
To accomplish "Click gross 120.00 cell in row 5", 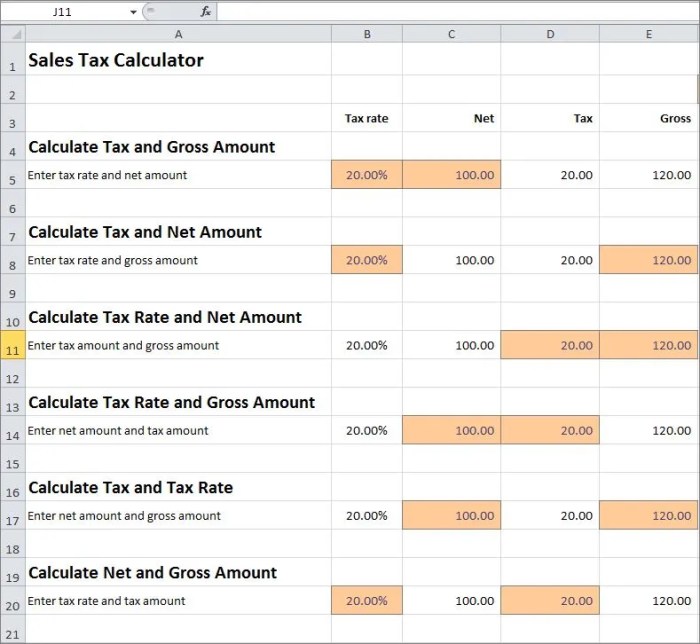I will coord(649,175).
